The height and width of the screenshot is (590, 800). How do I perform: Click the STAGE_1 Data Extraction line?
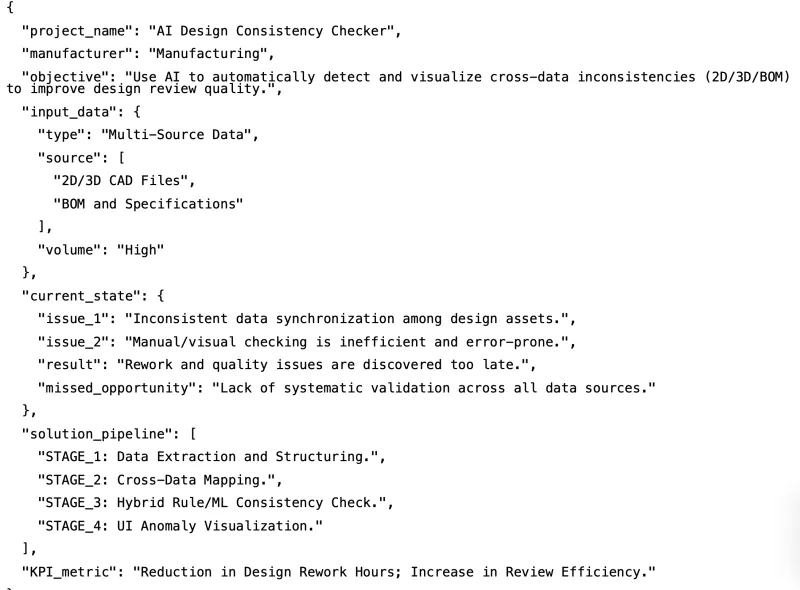coord(210,457)
